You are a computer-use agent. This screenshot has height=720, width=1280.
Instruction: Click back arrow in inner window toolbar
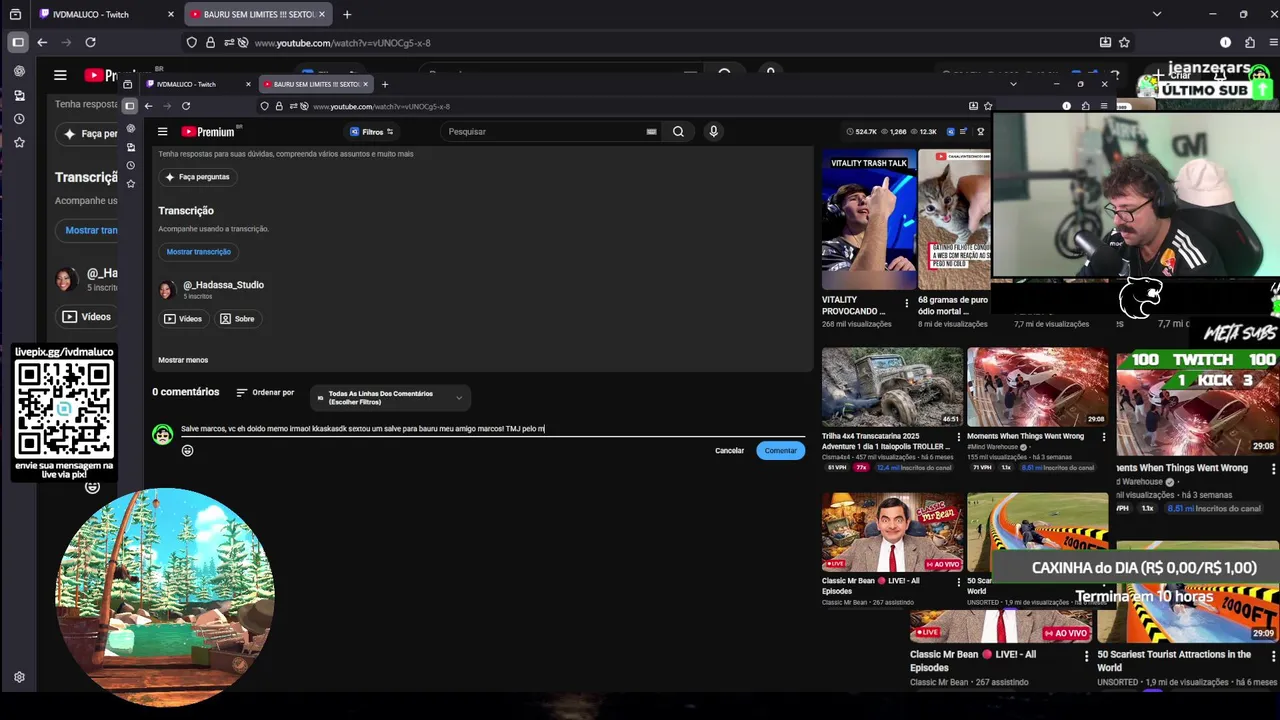point(148,106)
